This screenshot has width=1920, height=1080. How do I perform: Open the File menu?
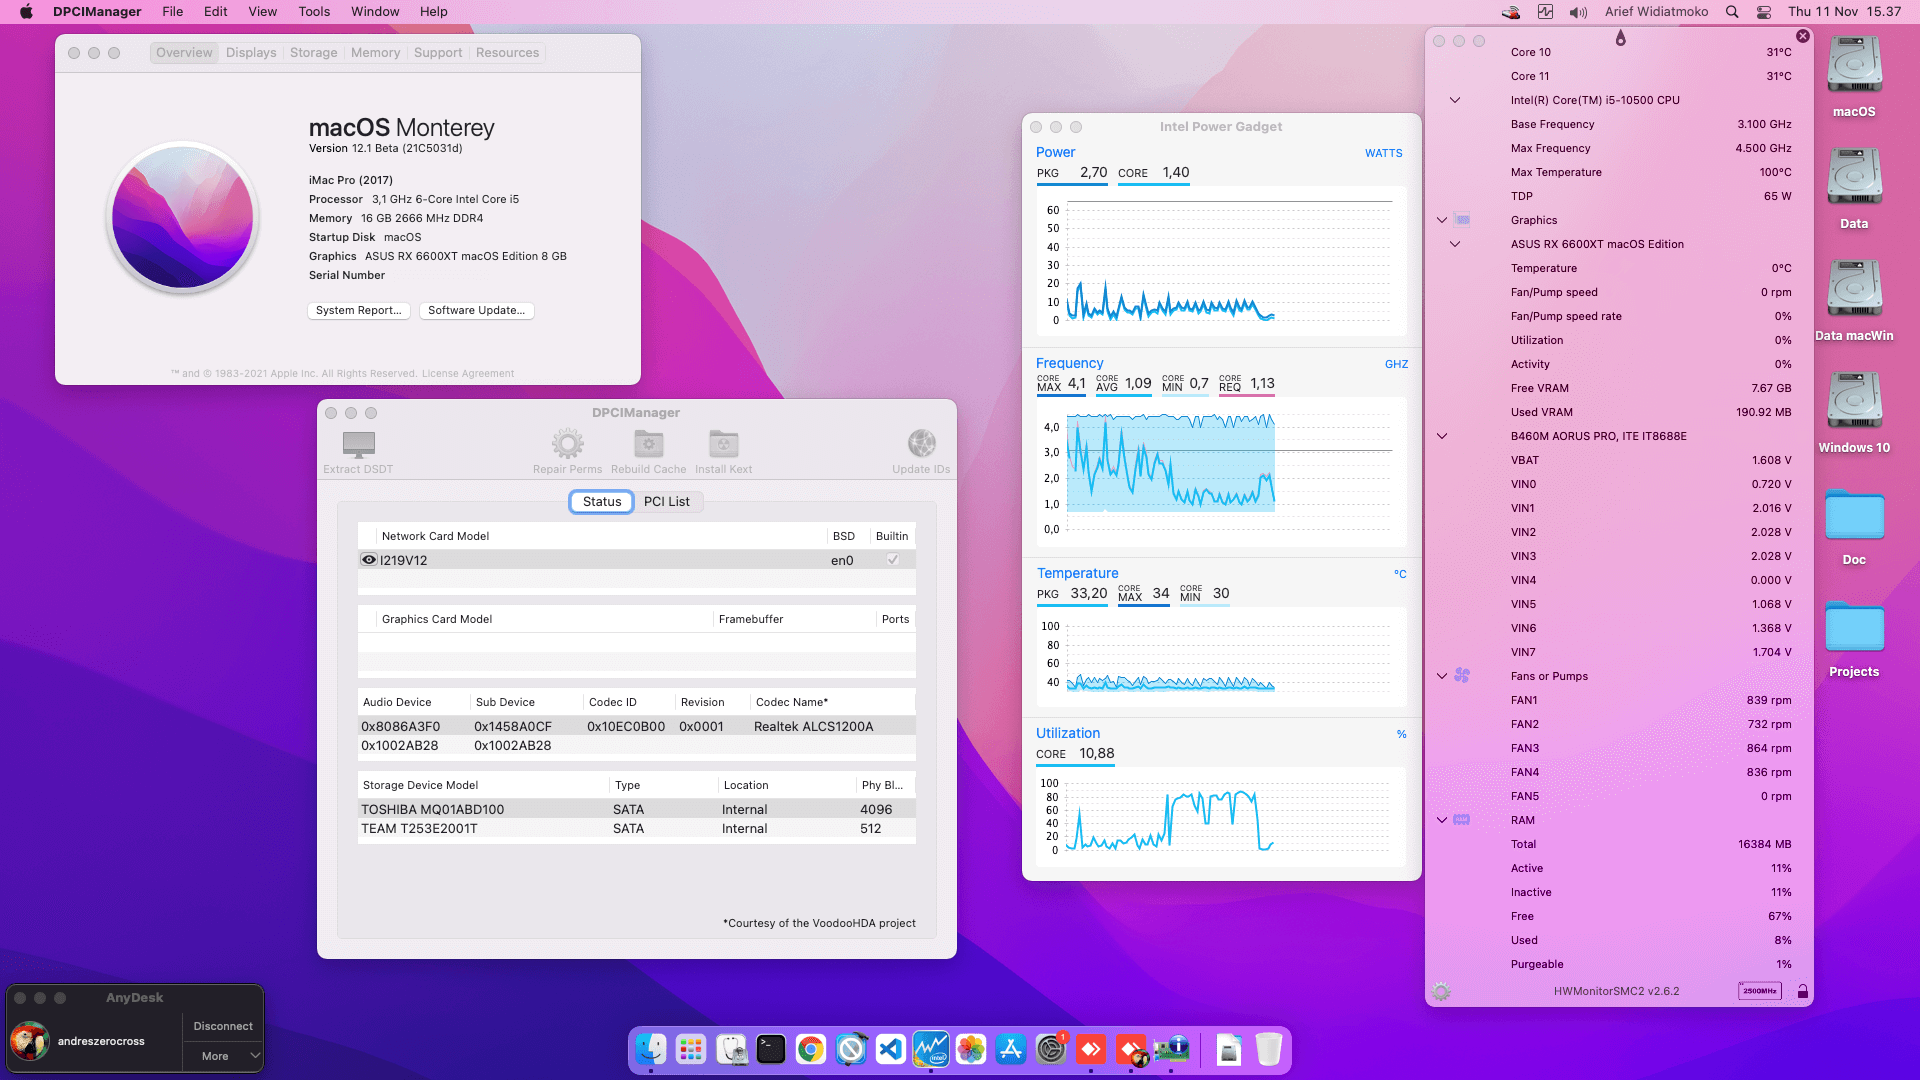tap(173, 12)
